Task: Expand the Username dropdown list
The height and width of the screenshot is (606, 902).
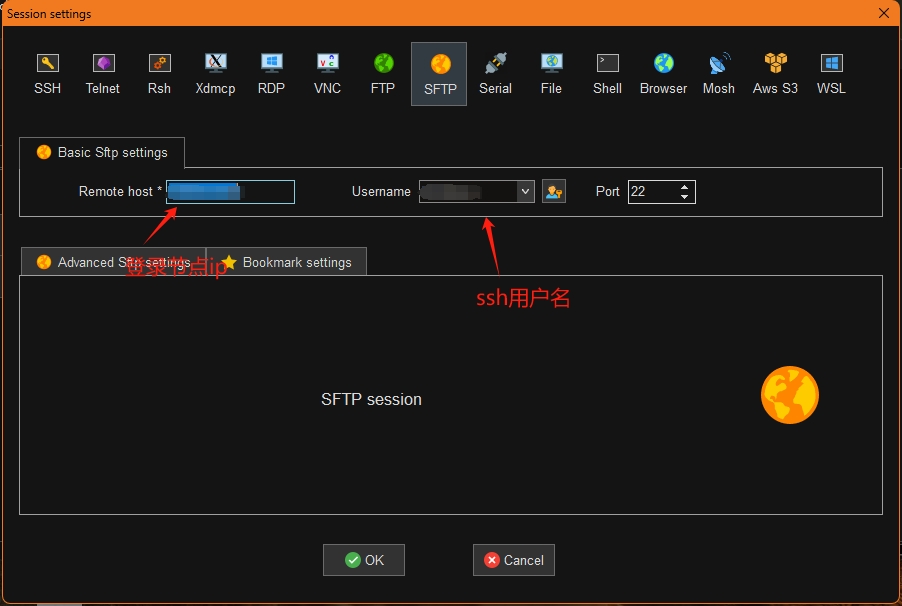Action: click(x=525, y=192)
